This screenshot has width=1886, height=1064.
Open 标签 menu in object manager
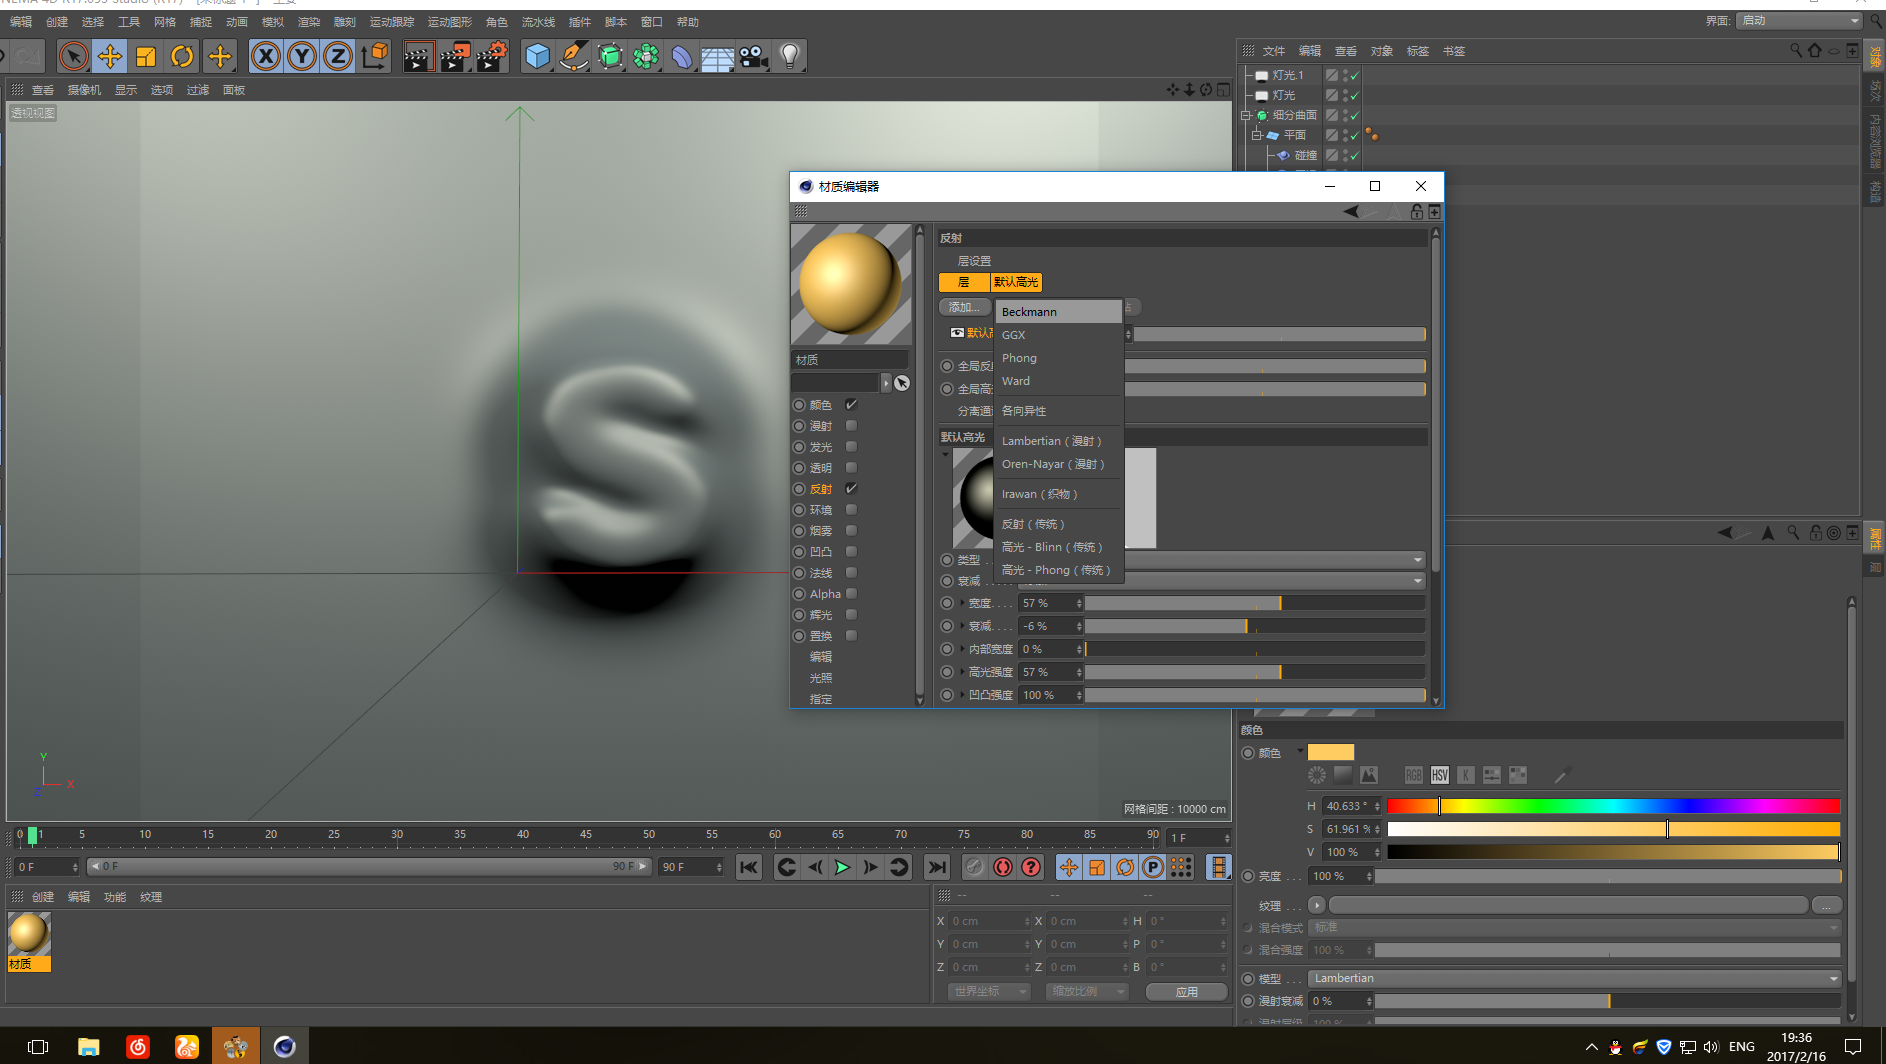click(1418, 51)
